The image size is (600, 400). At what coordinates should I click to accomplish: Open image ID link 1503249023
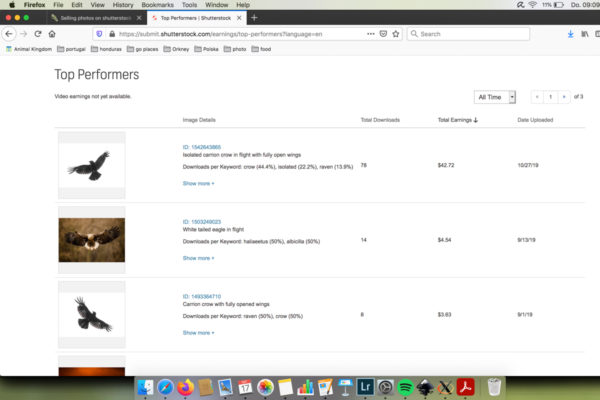pos(202,222)
